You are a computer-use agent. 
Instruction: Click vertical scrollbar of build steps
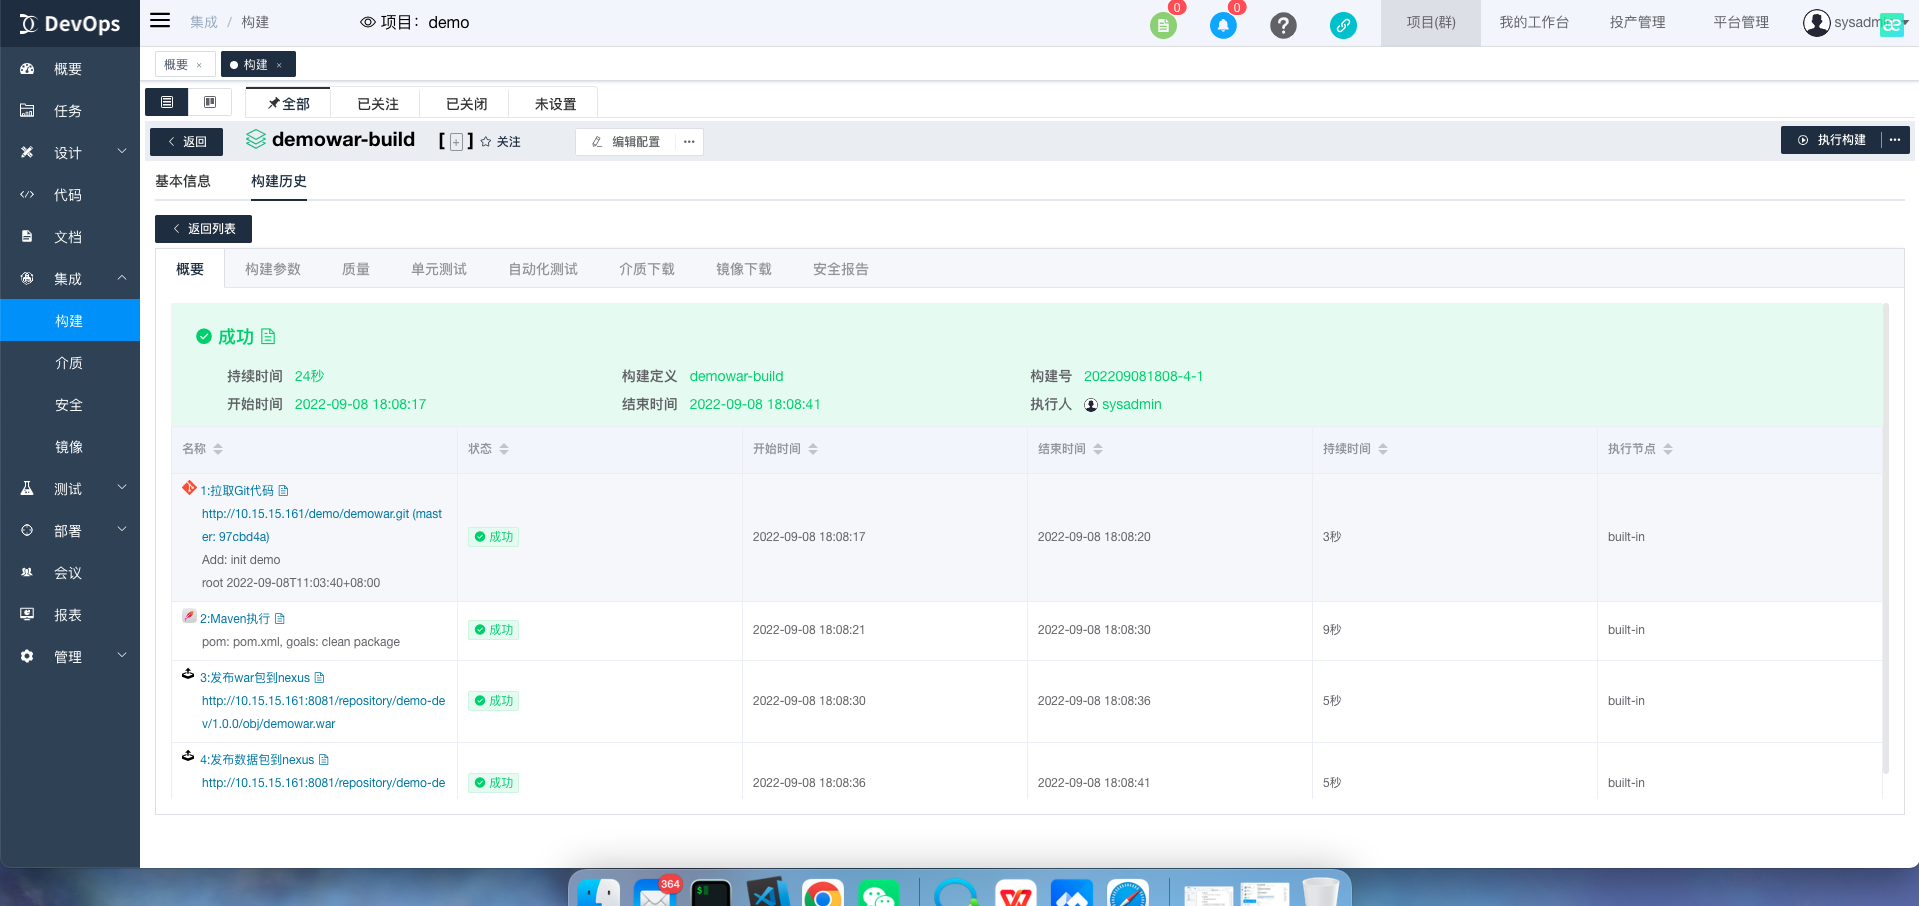pyautogui.click(x=1885, y=540)
